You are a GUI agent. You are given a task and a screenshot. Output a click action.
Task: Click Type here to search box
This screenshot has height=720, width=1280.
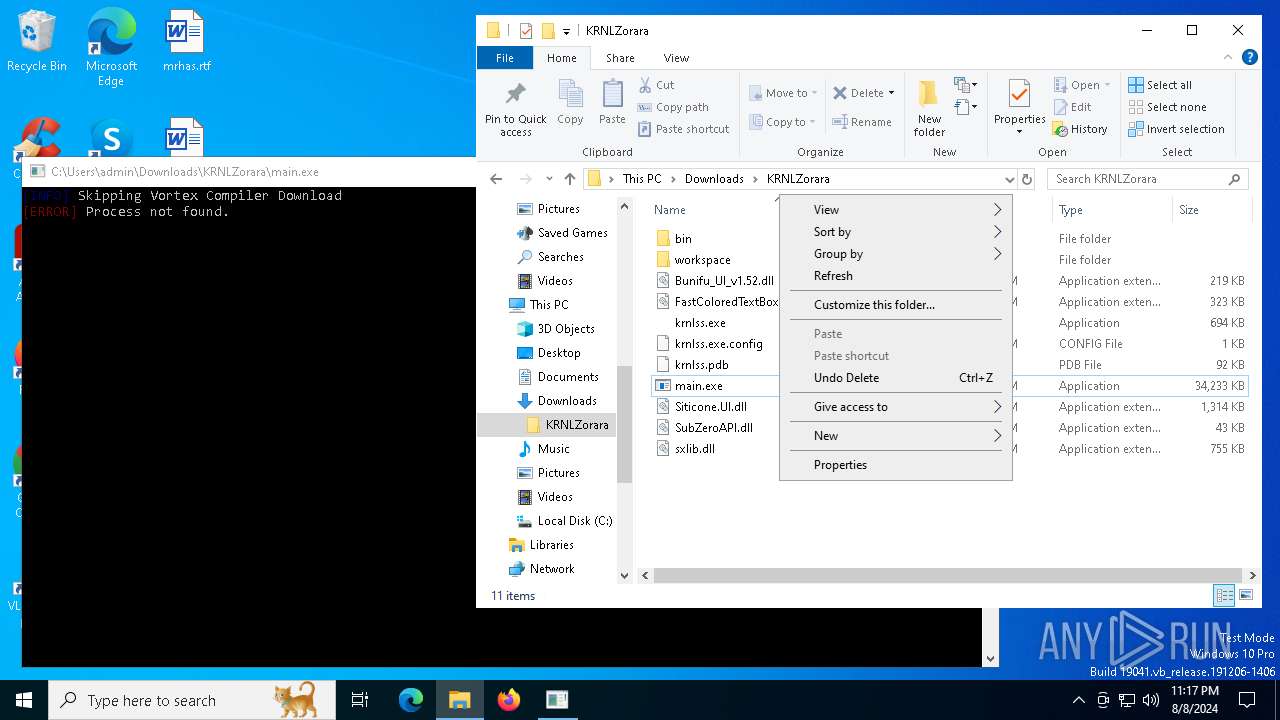click(x=192, y=700)
